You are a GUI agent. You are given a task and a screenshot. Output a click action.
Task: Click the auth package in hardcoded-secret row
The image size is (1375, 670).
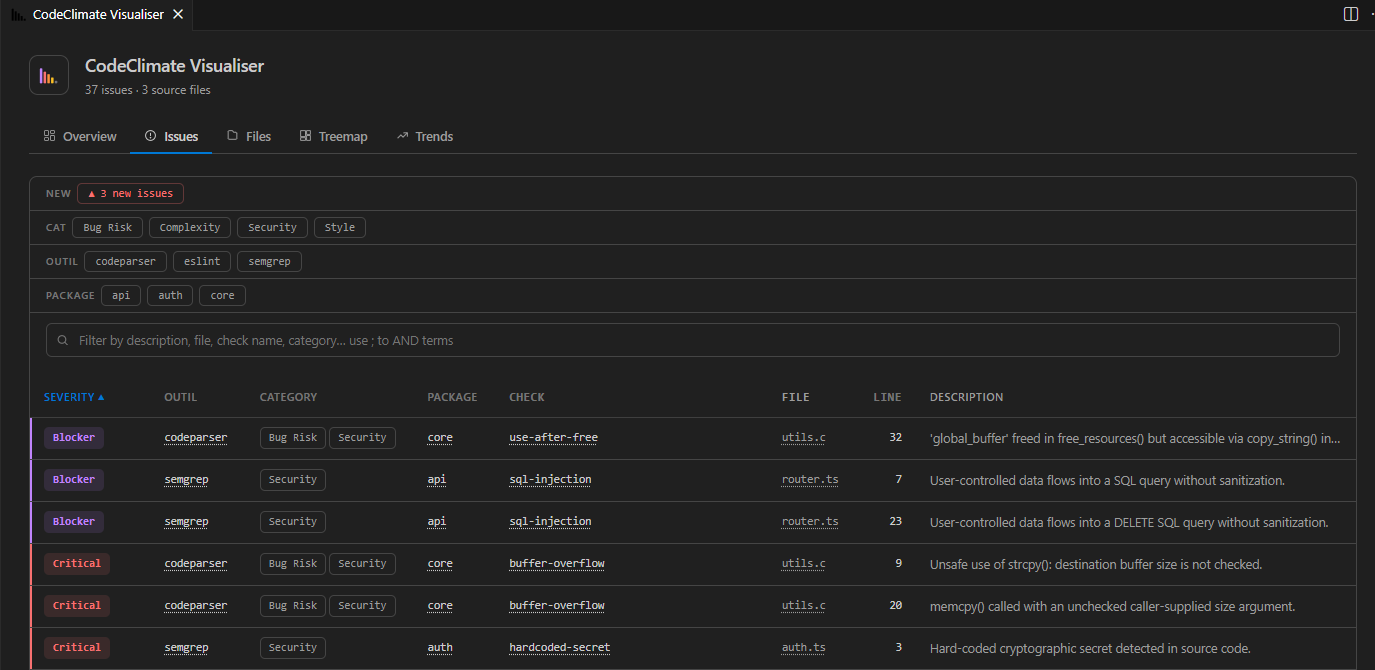pyautogui.click(x=440, y=648)
